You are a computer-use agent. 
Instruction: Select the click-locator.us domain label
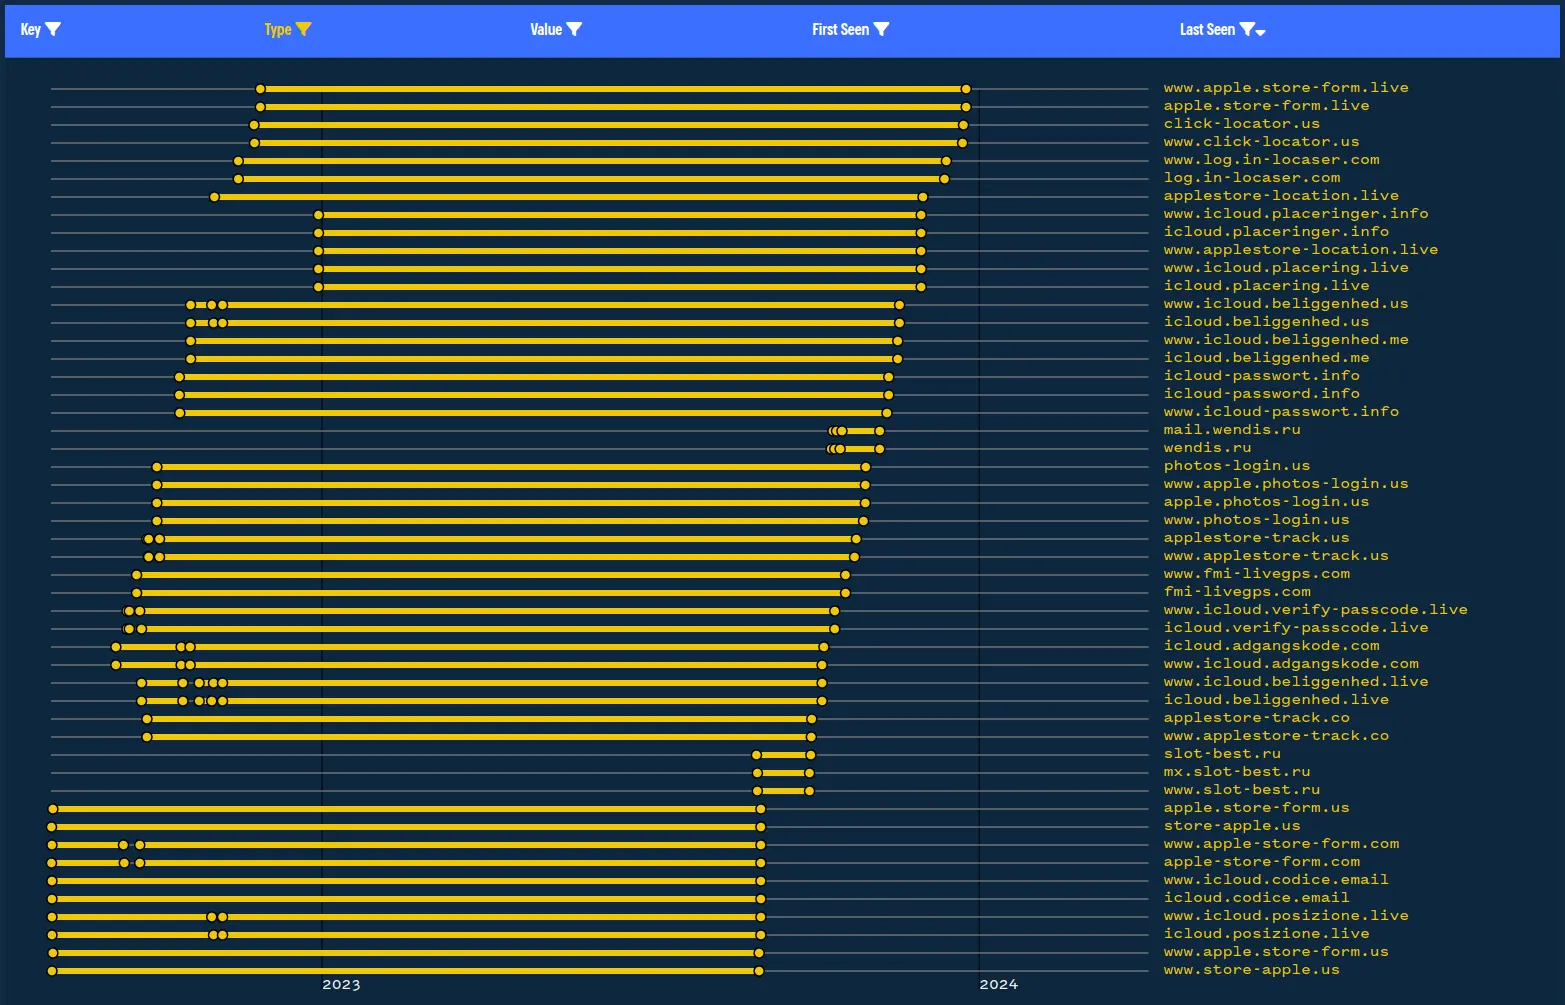pyautogui.click(x=1242, y=124)
